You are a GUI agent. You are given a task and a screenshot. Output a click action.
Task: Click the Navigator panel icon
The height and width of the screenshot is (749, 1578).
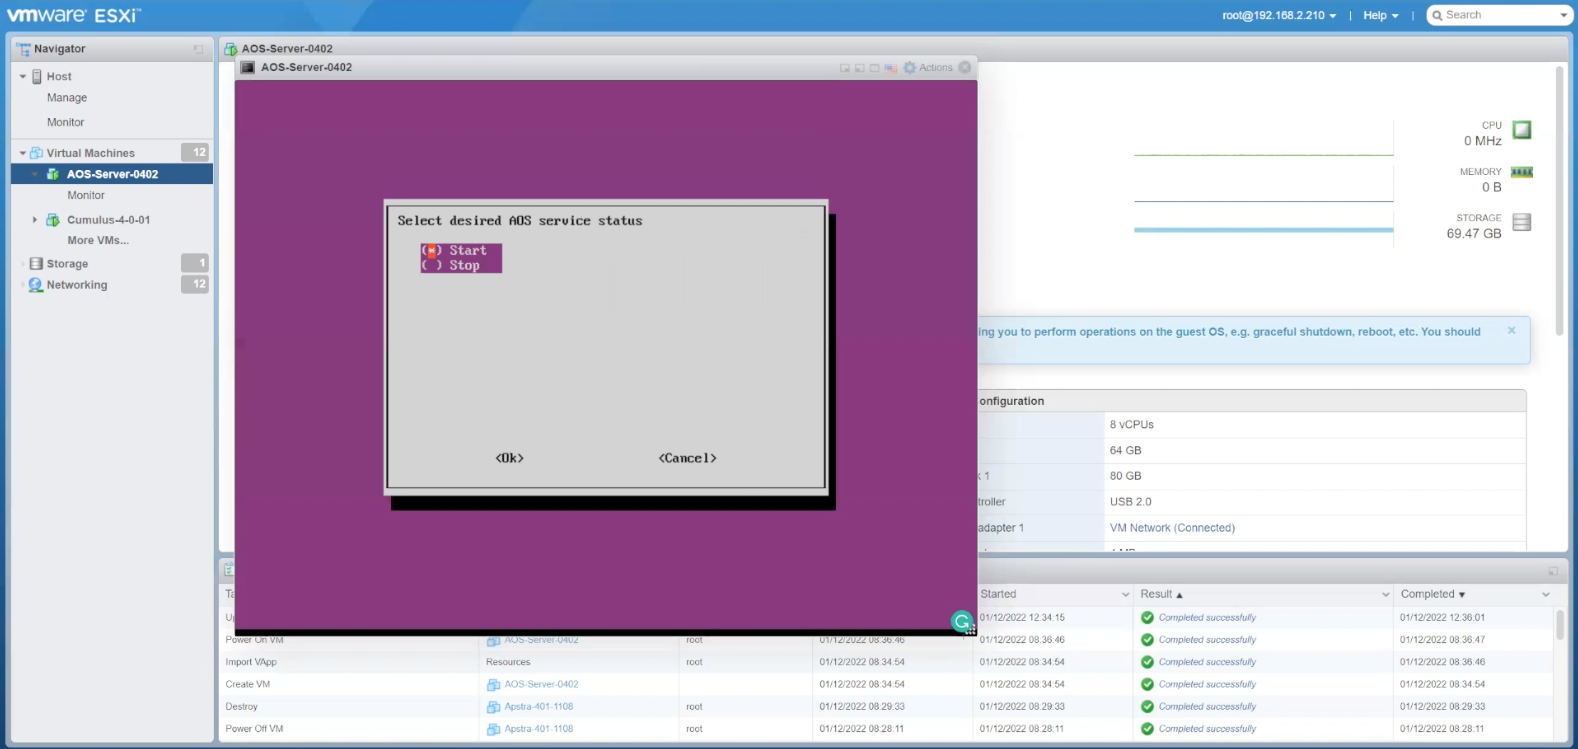(24, 49)
